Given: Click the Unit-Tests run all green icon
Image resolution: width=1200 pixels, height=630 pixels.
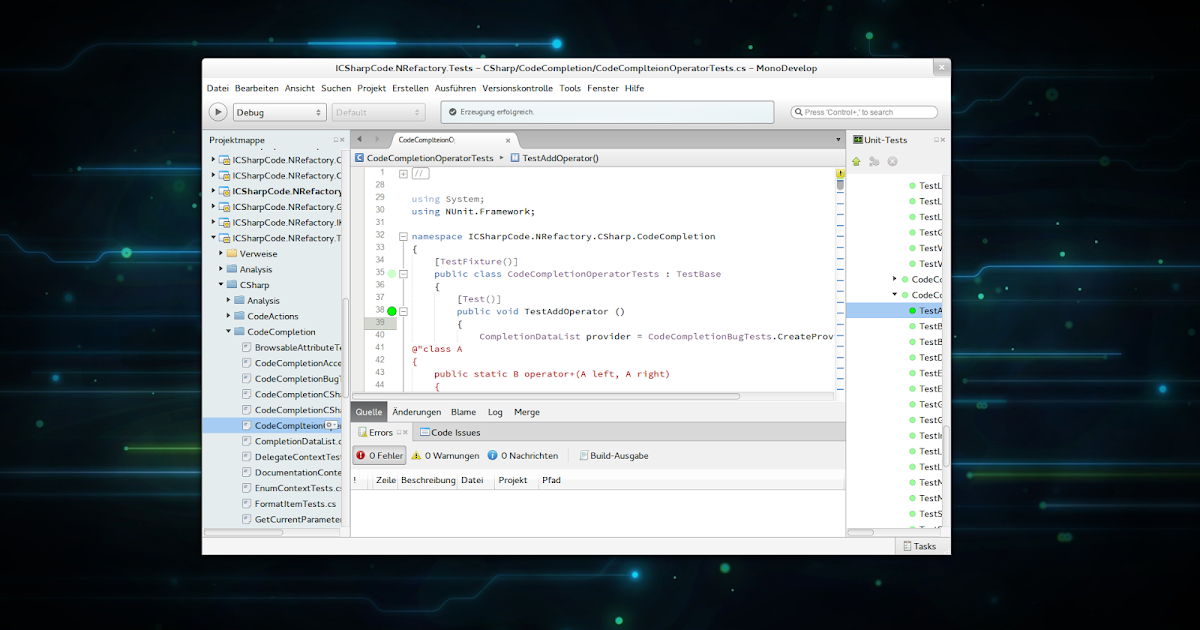Looking at the screenshot, I should 856,161.
